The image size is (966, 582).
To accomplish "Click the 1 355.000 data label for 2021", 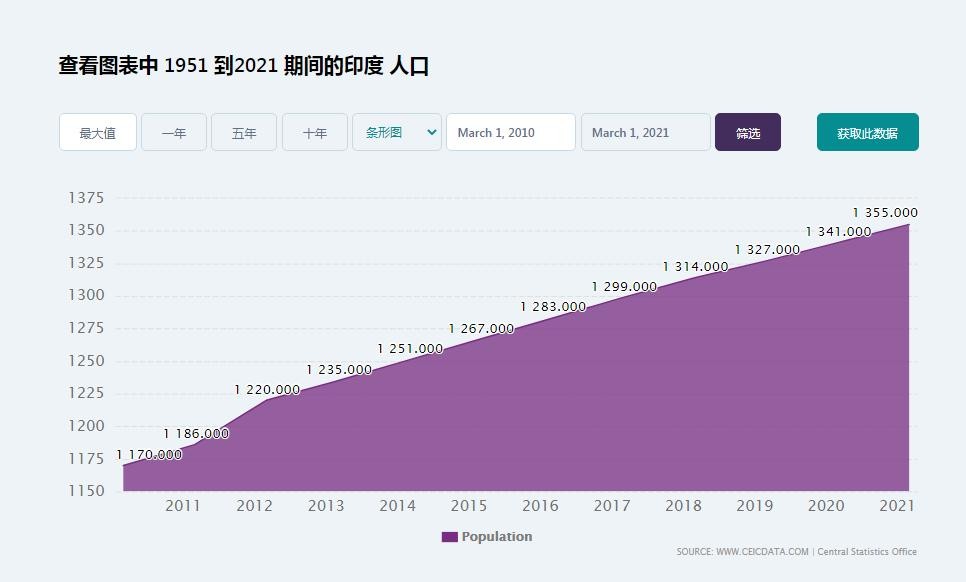I will 885,213.
